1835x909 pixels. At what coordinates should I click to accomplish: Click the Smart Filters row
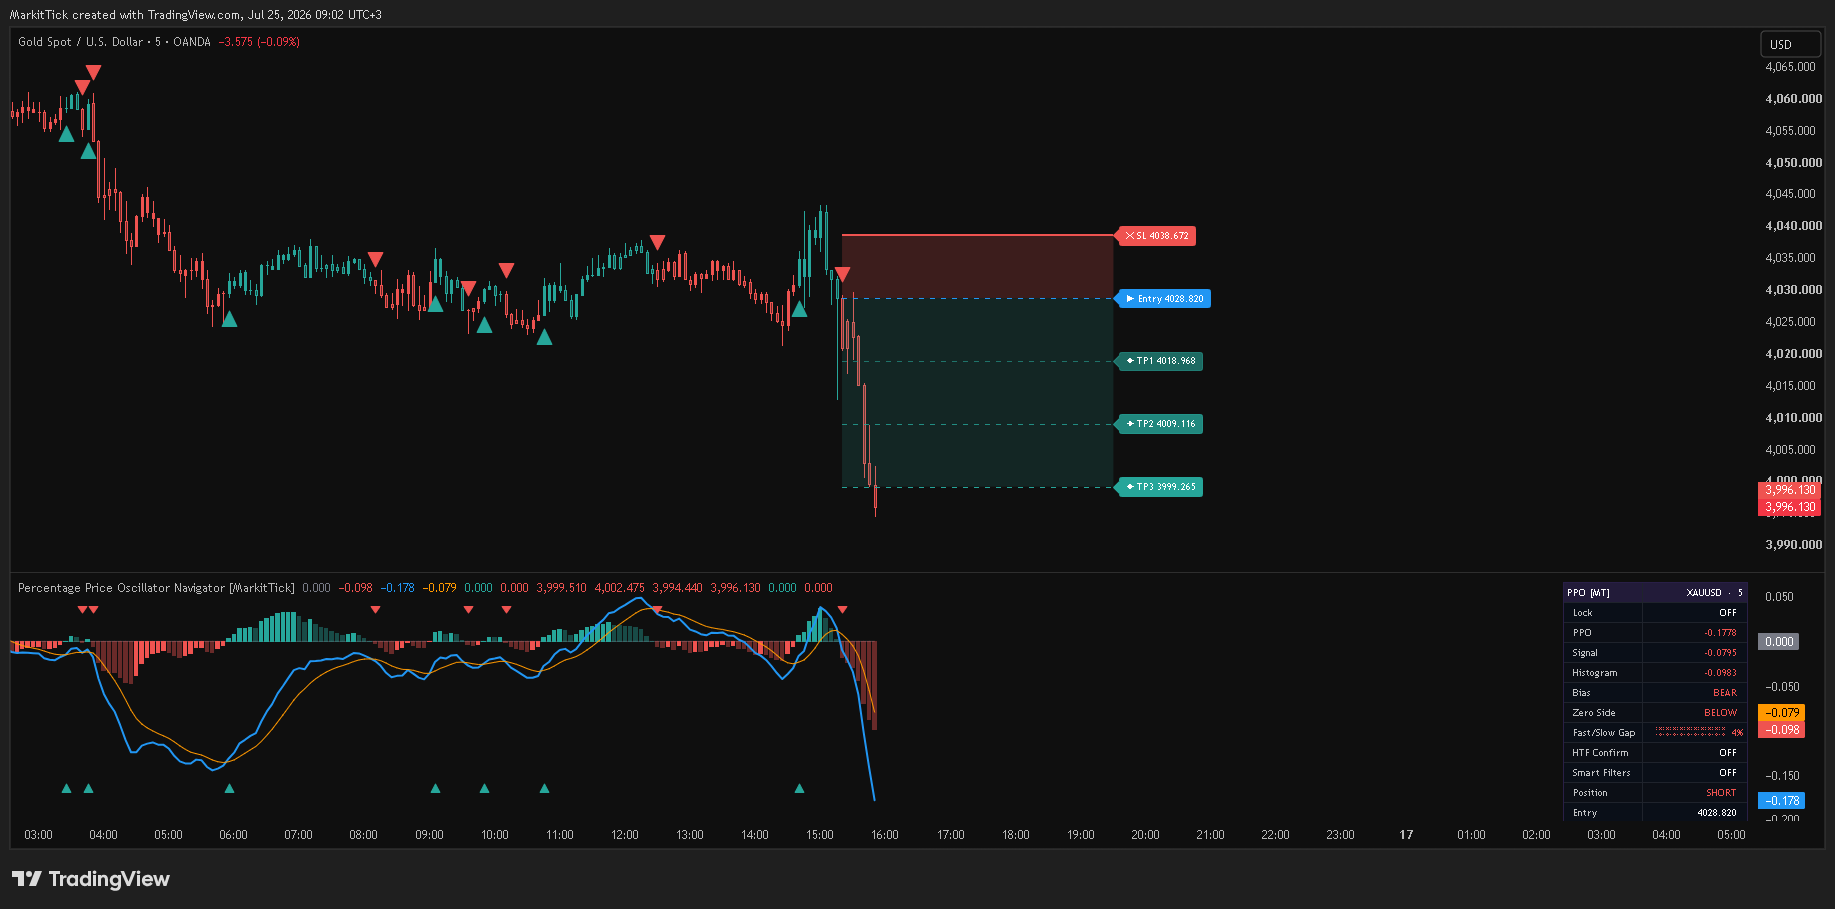(x=1656, y=773)
